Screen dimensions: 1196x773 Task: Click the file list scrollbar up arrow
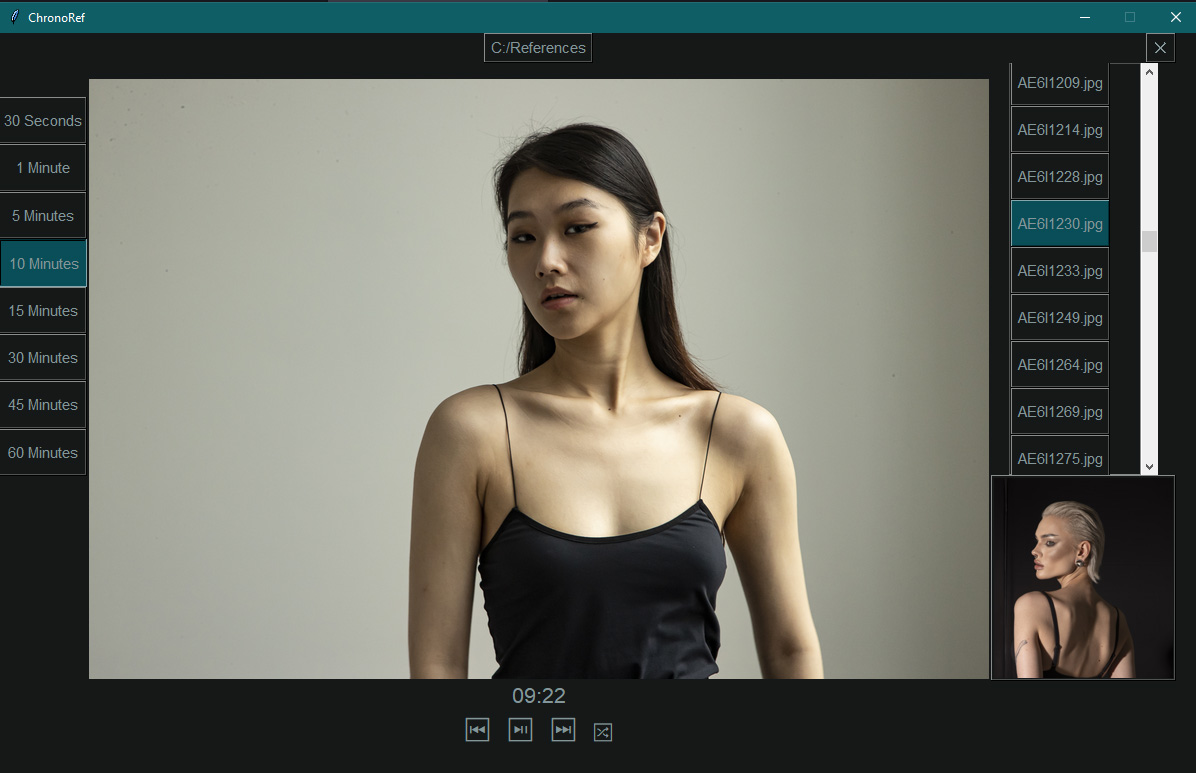tap(1149, 72)
